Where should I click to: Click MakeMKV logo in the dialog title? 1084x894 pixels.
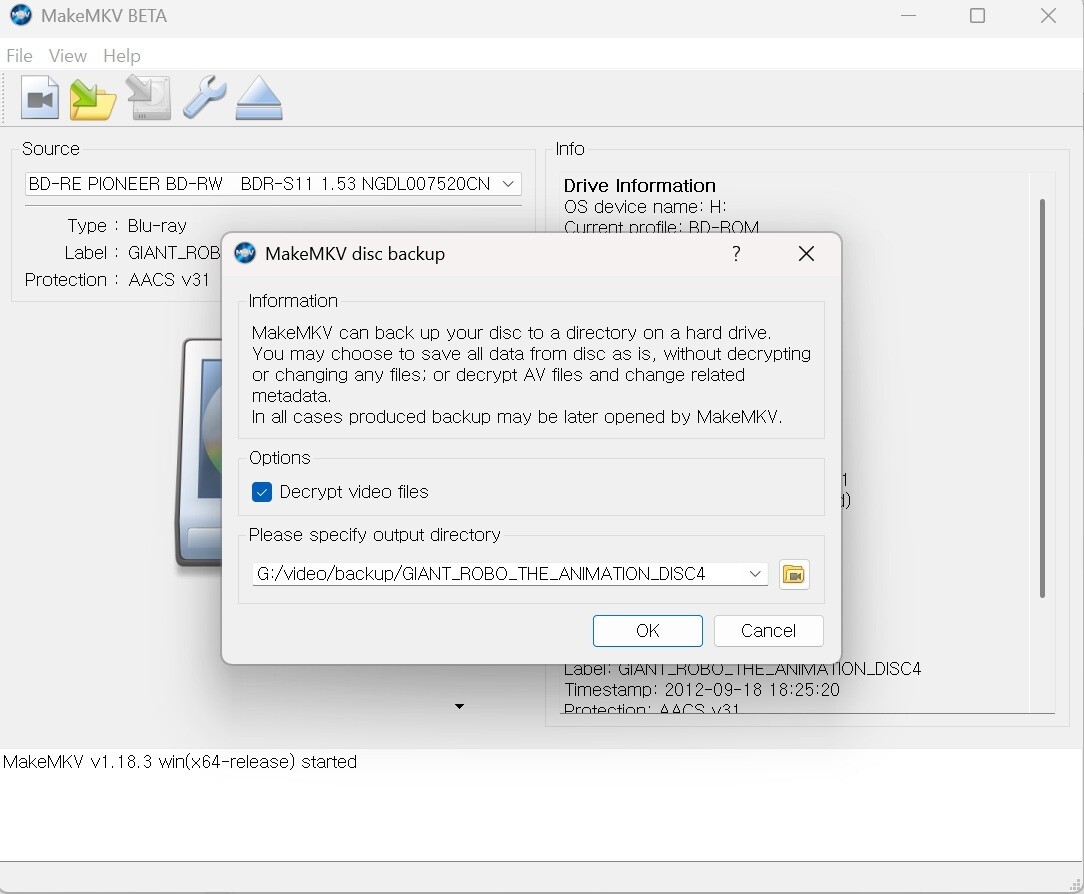245,254
